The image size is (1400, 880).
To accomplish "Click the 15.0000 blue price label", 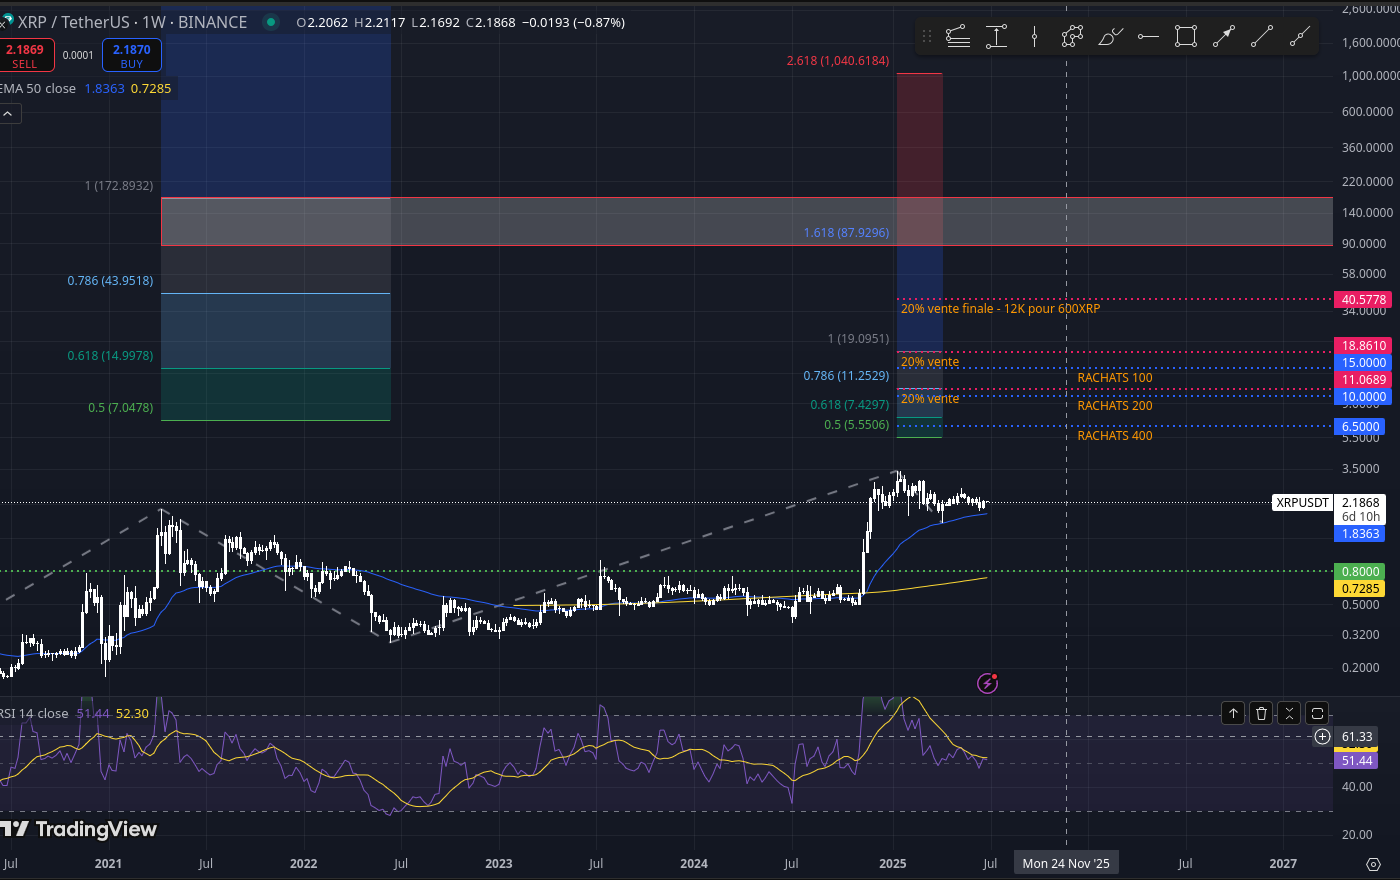I will 1363,362.
